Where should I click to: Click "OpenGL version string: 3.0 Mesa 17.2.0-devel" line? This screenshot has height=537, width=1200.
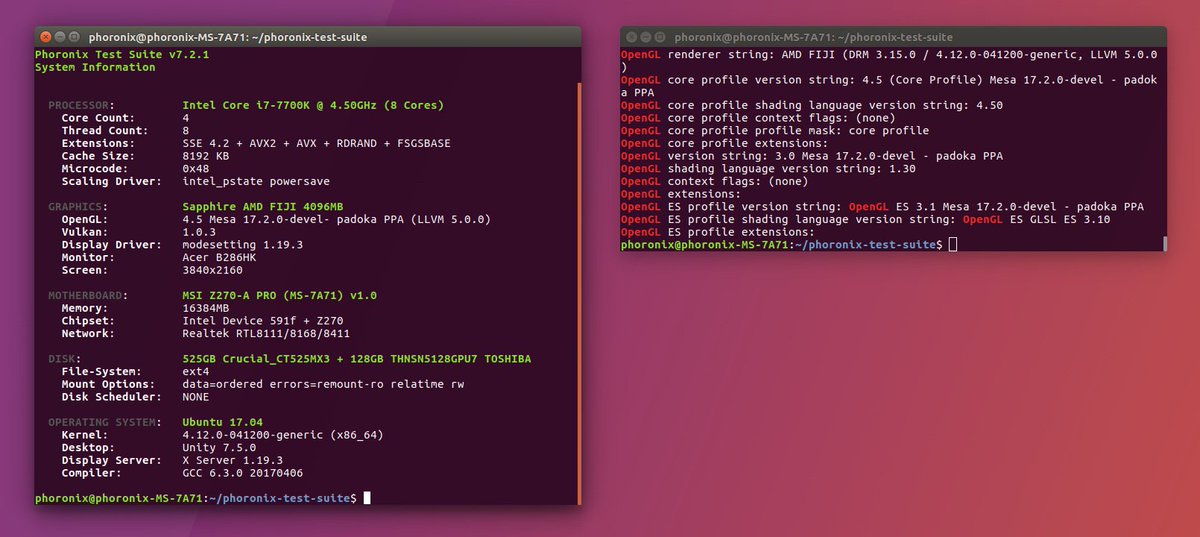pyautogui.click(x=812, y=156)
